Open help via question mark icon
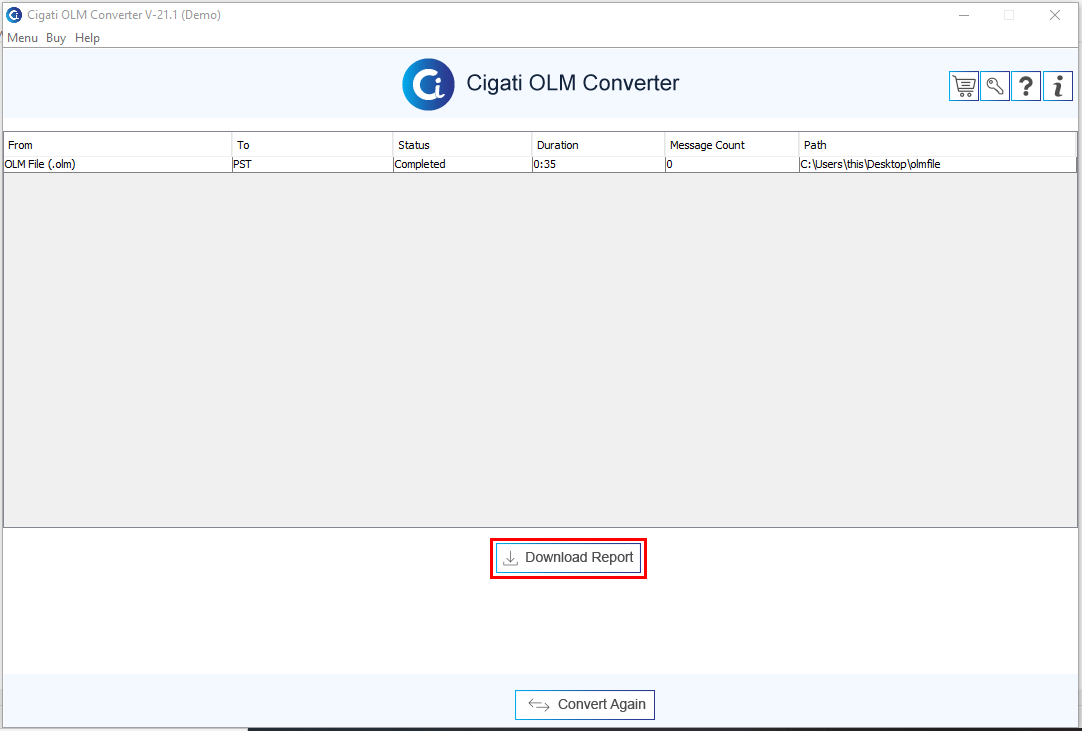Image resolution: width=1082 pixels, height=731 pixels. (1026, 86)
